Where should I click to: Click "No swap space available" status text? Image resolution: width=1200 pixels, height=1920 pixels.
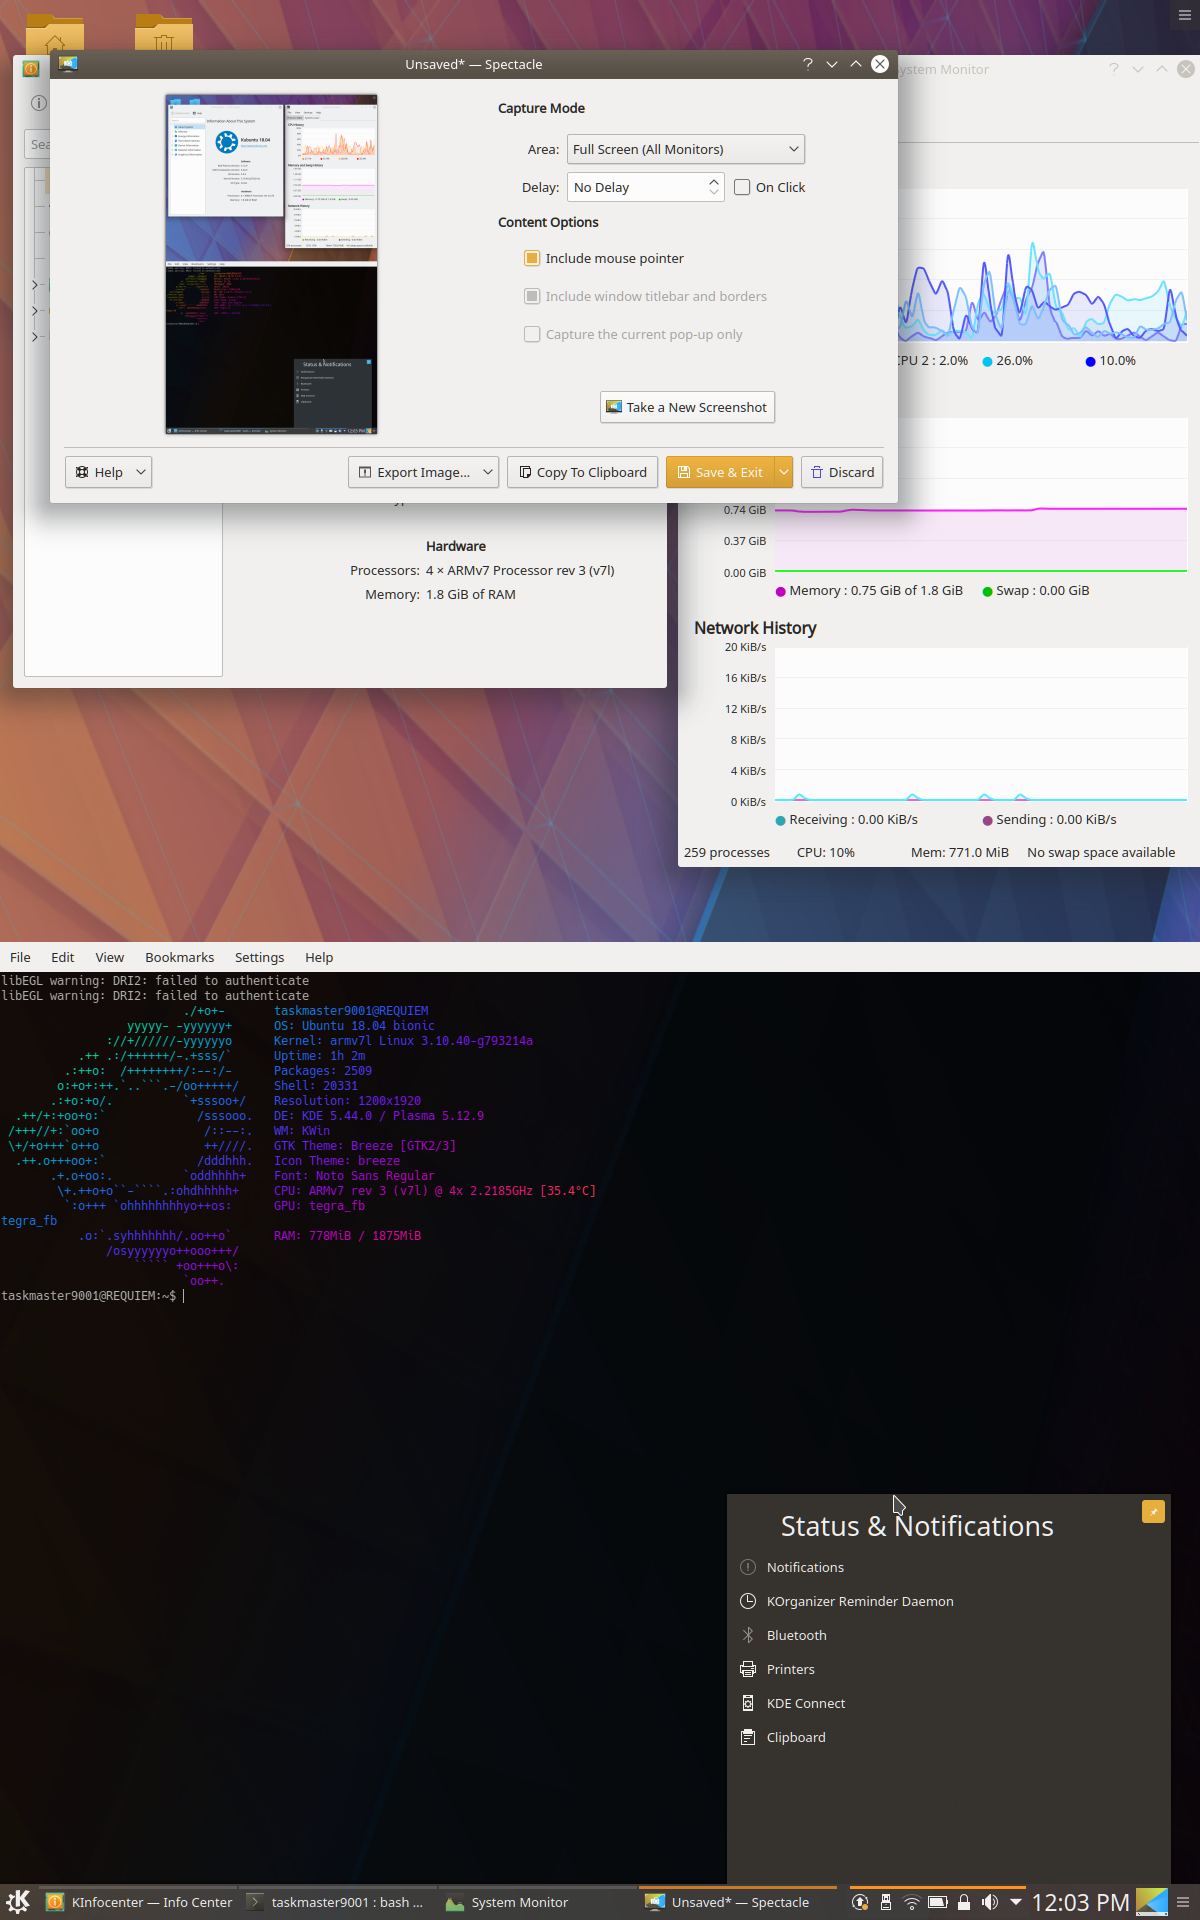(x=1101, y=853)
